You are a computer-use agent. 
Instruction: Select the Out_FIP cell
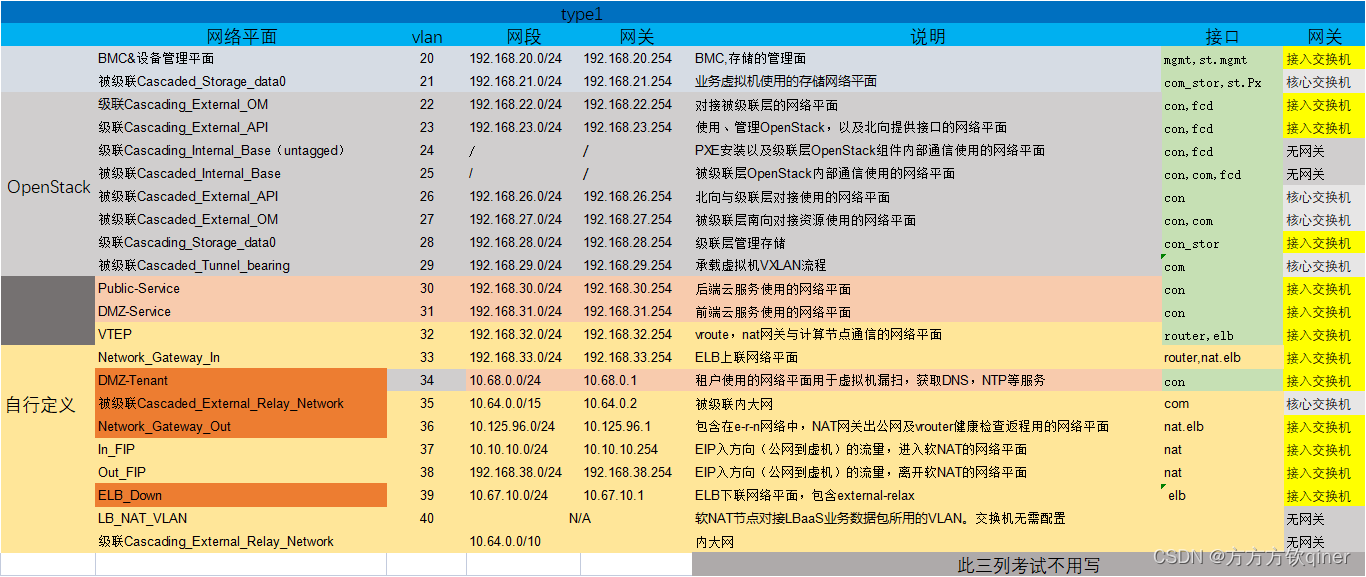coord(242,473)
